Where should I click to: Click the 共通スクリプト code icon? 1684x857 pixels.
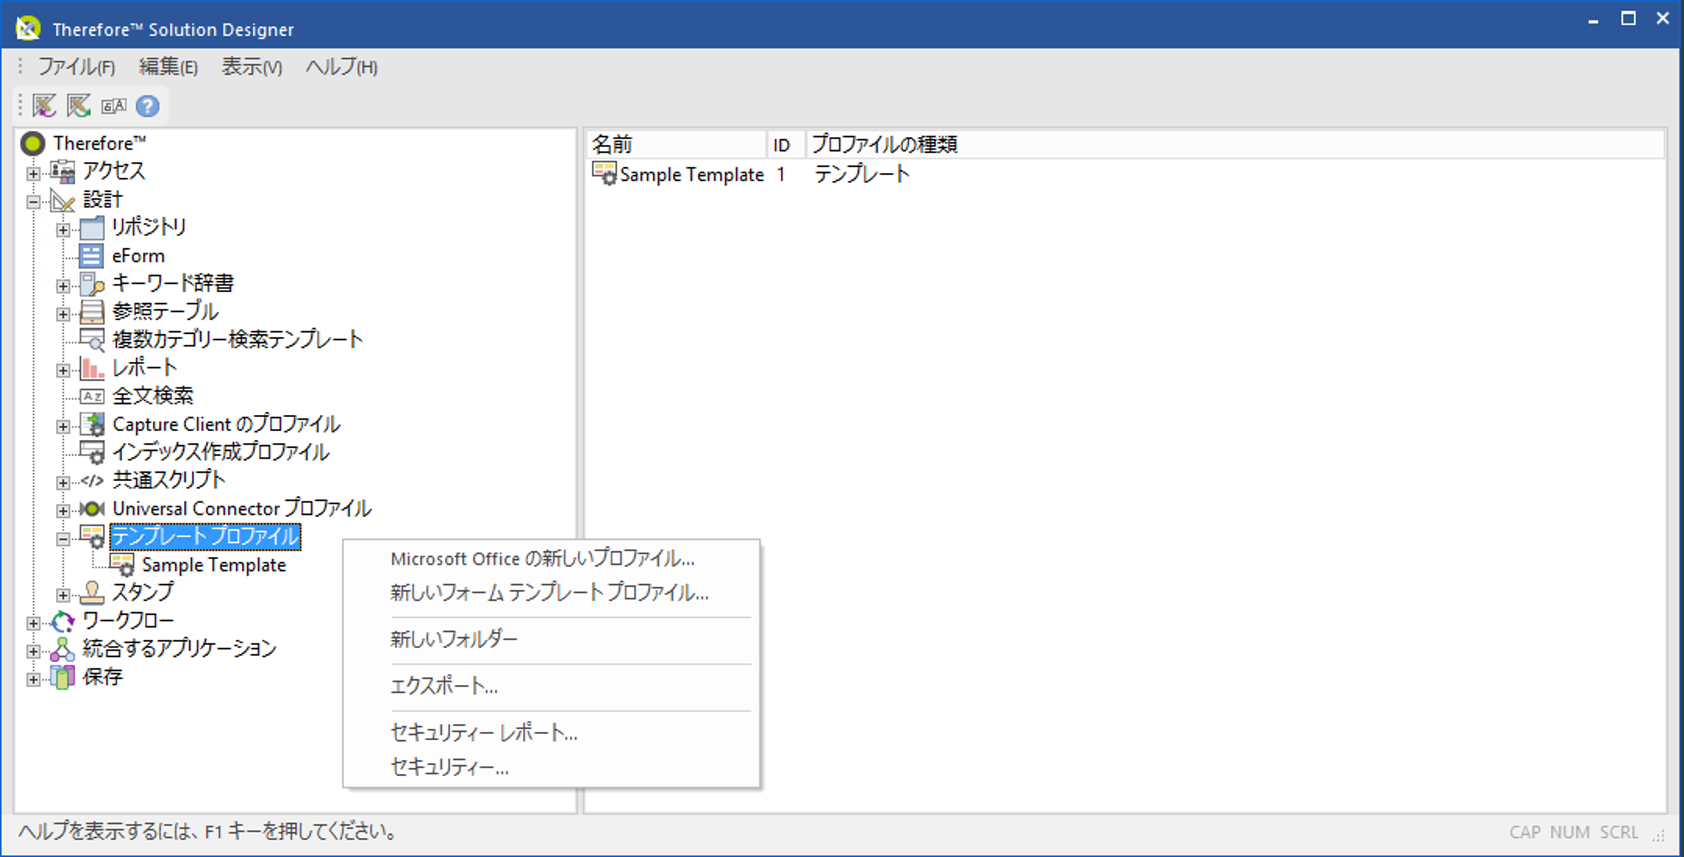(92, 481)
